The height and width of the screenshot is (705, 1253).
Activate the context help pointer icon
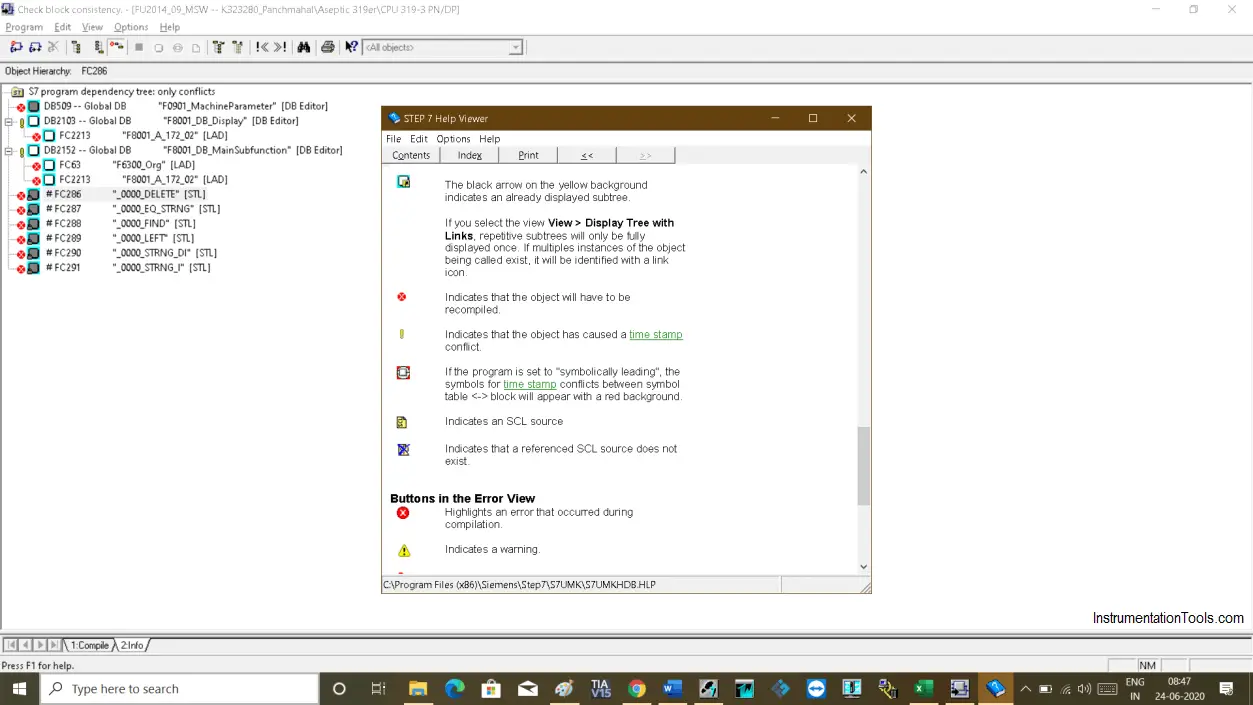point(351,47)
